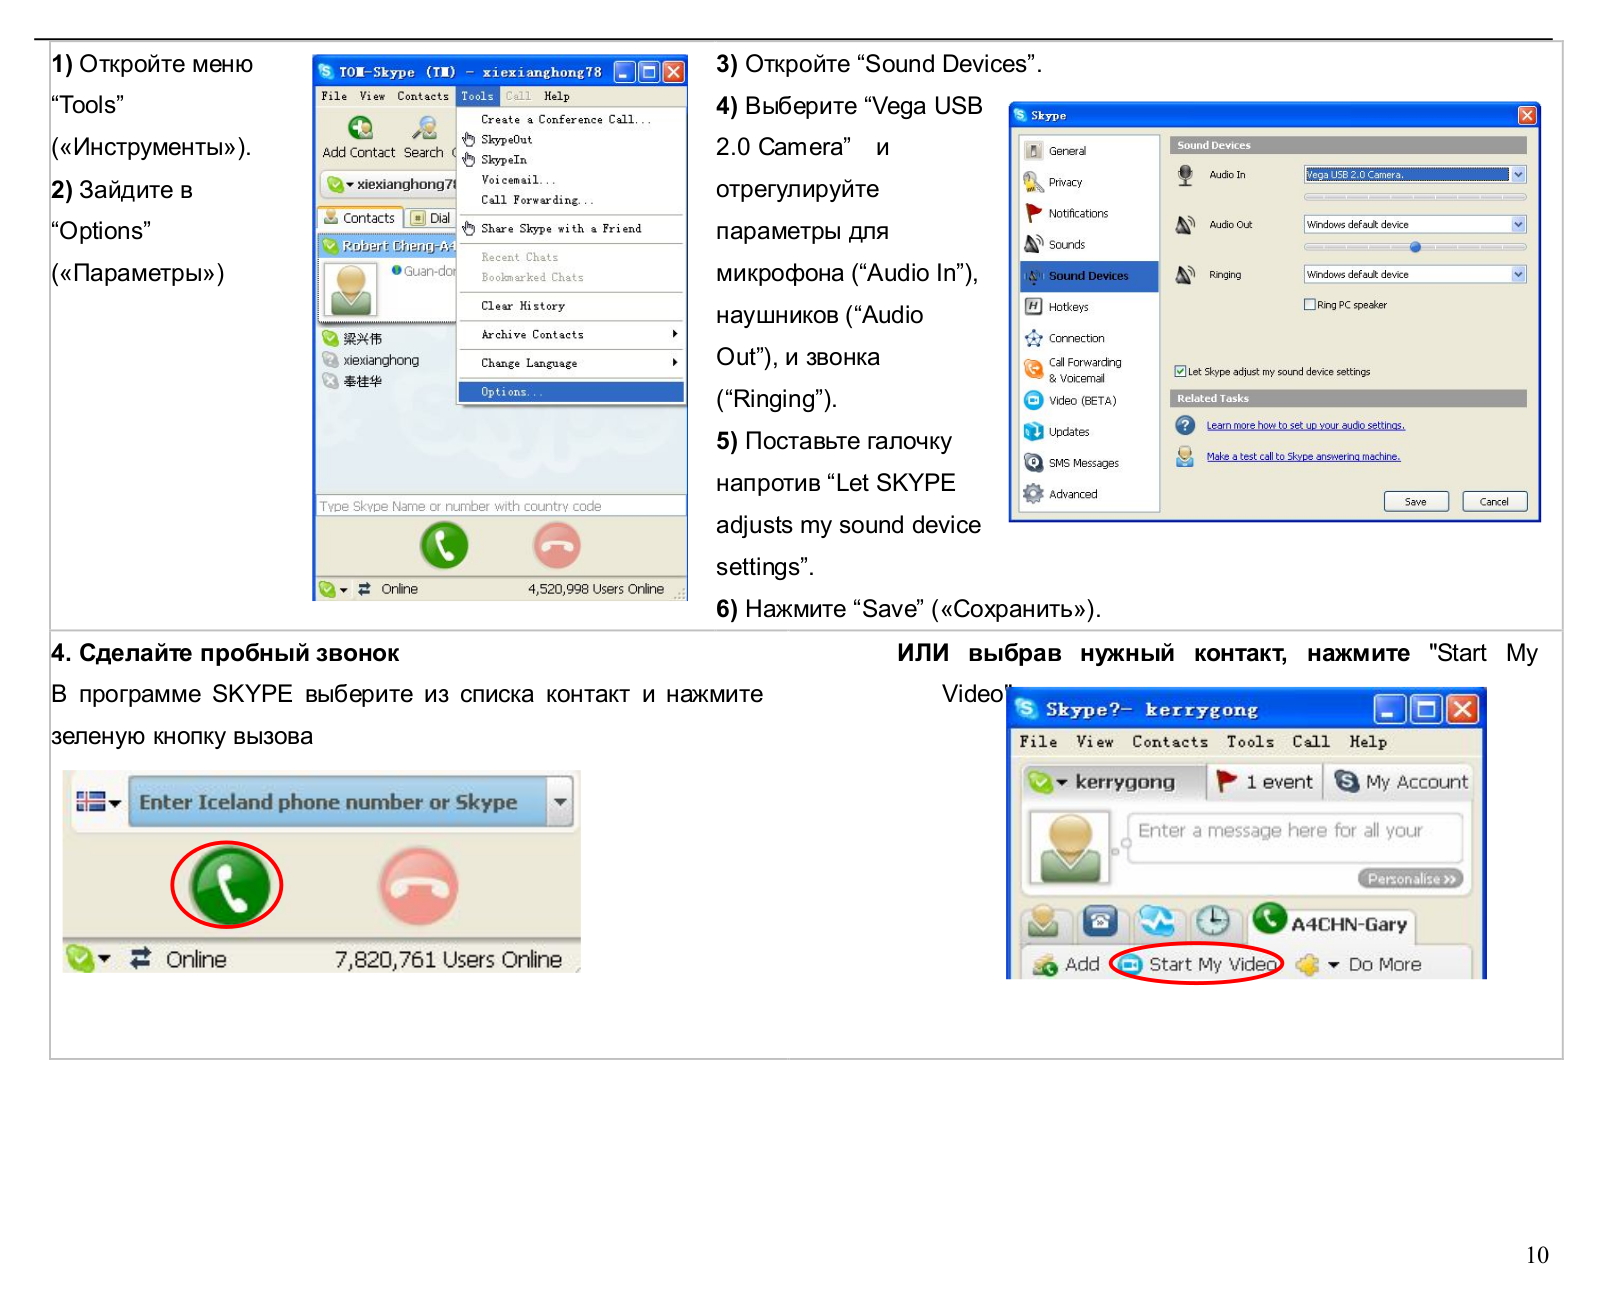Click circled green call button beside Iceland field
1600x1297 pixels.
230,886
